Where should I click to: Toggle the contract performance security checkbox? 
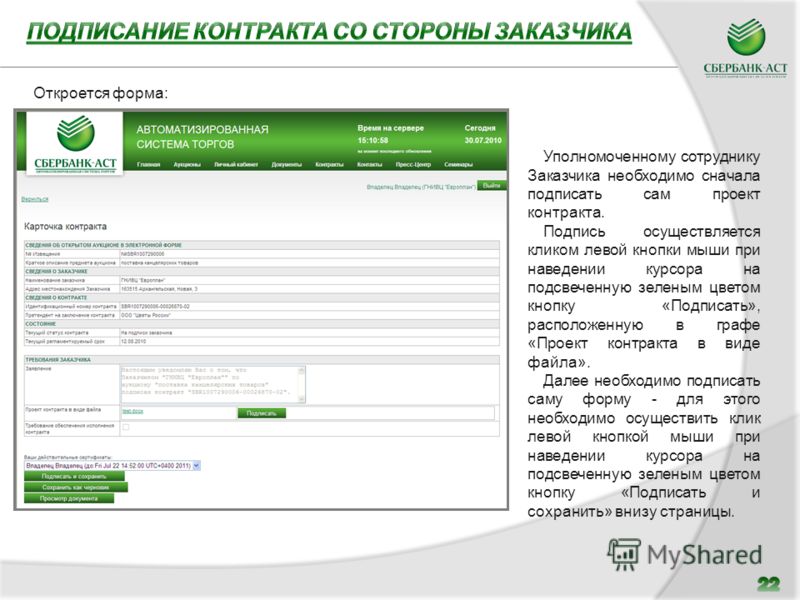126,427
